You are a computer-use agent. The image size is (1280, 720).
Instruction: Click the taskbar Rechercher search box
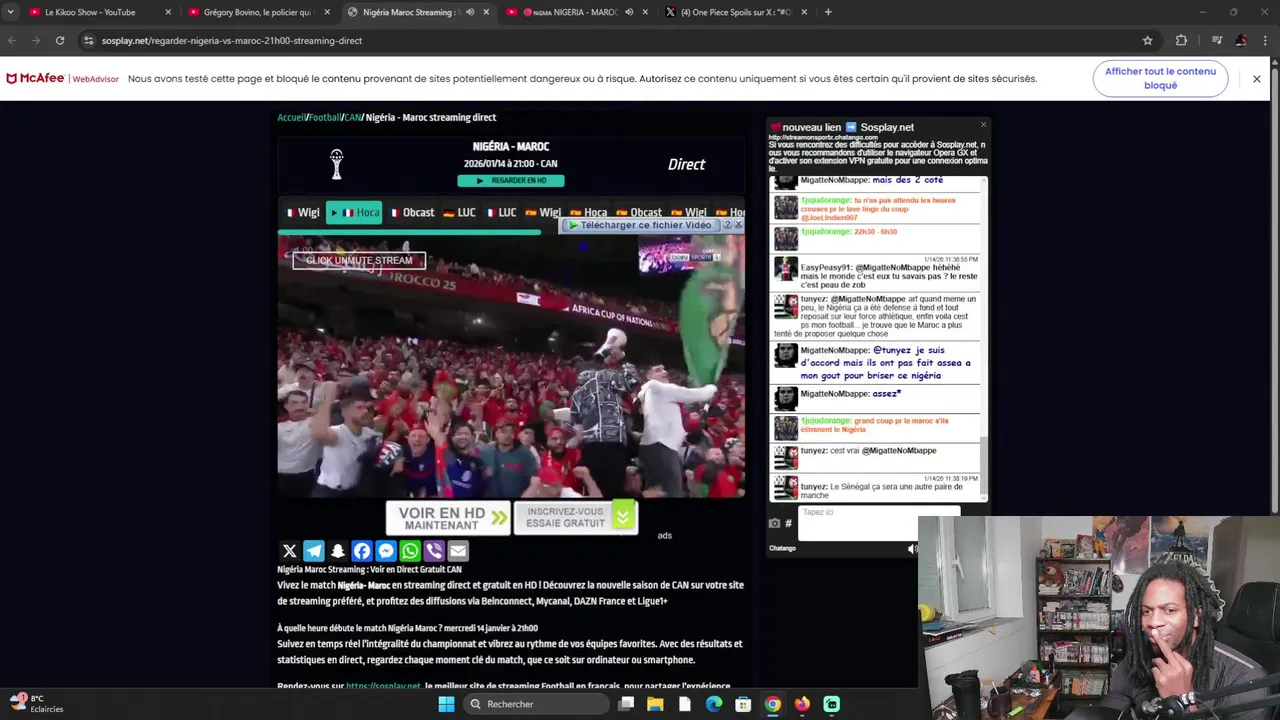pos(538,704)
